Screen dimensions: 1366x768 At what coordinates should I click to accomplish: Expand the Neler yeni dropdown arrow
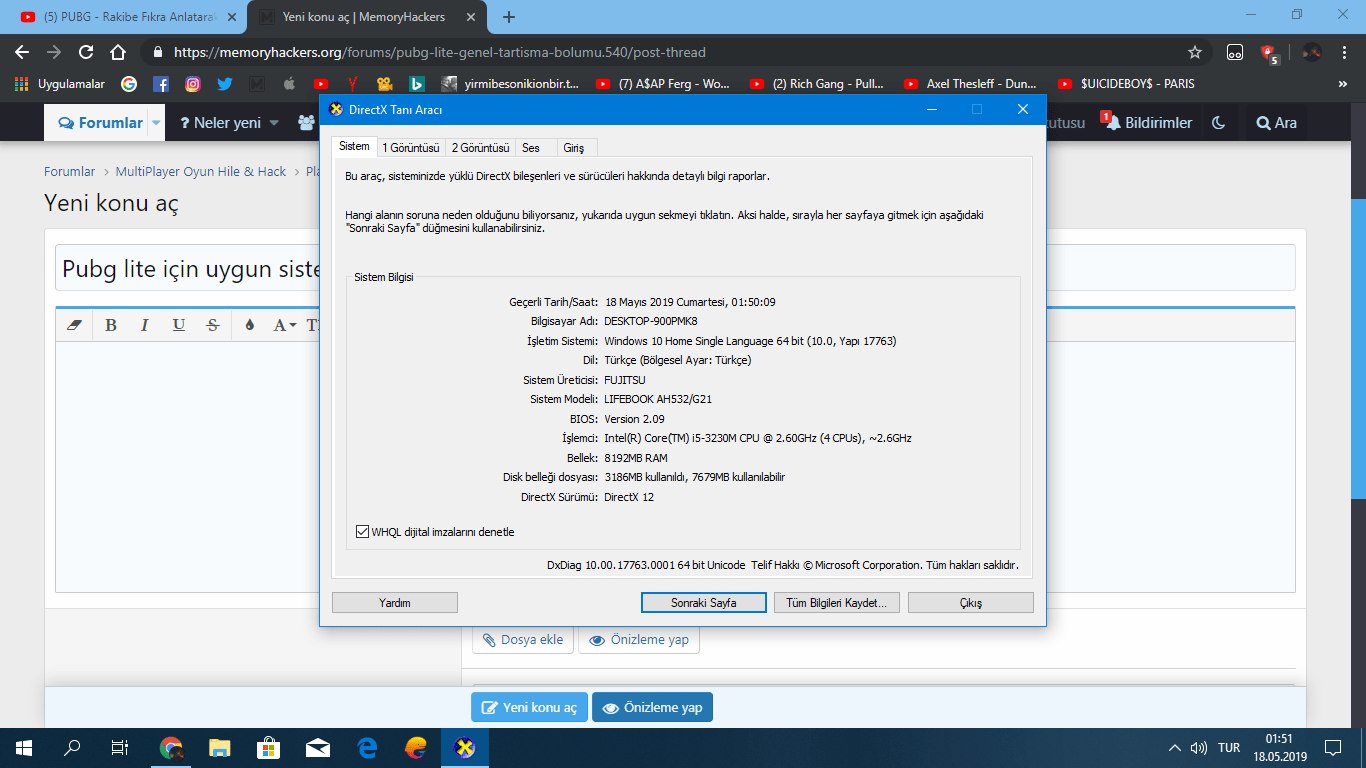[x=274, y=123]
